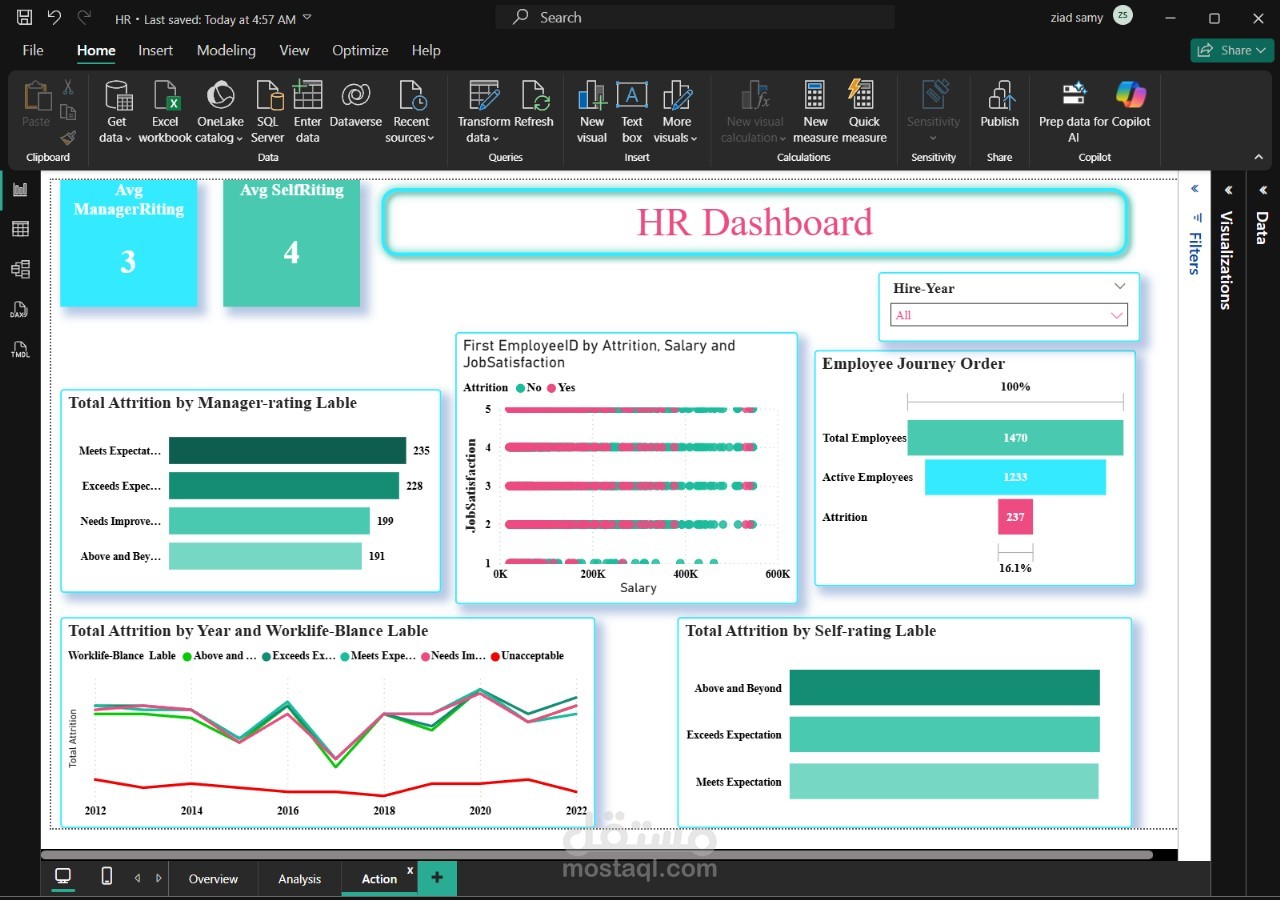Open the Help ribbon tab
The image size is (1280, 900).
click(x=426, y=50)
